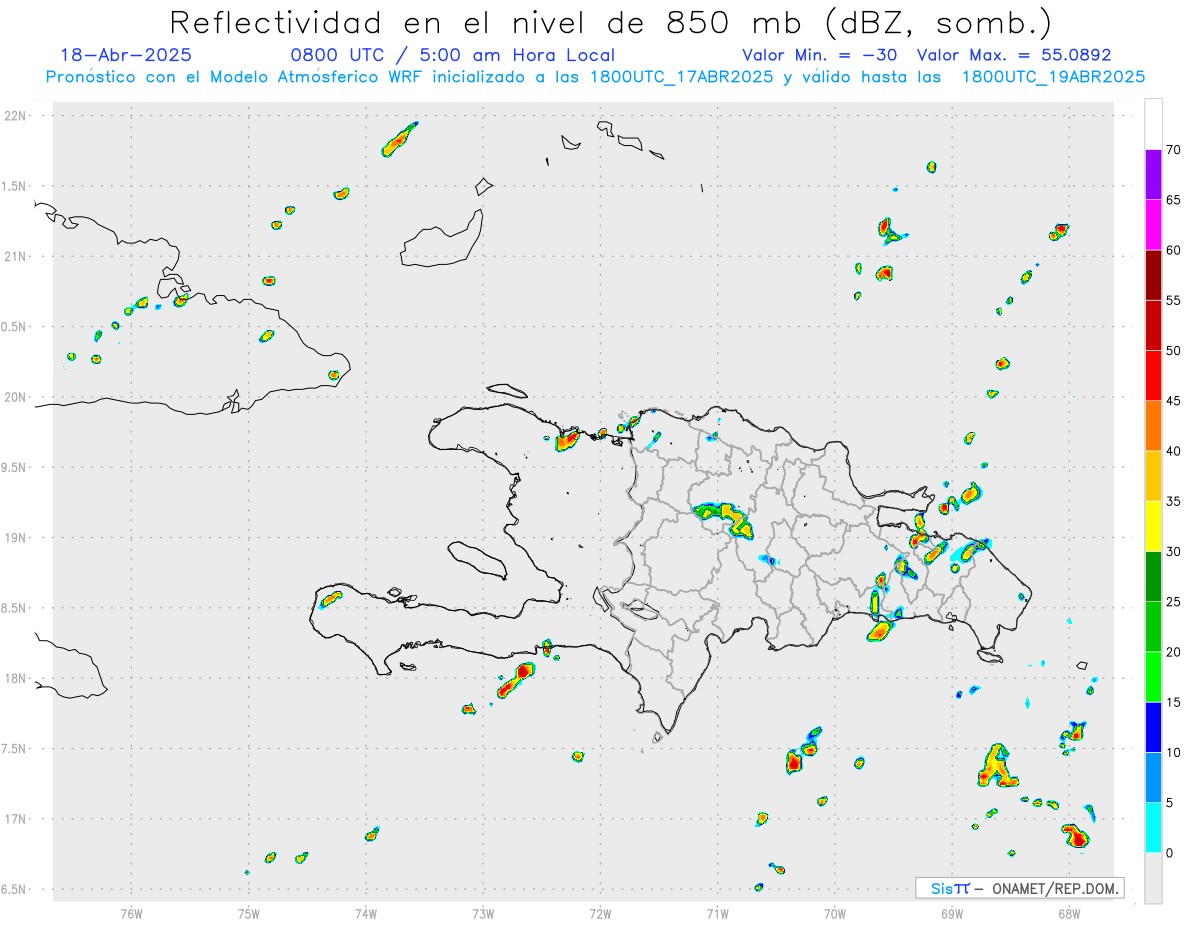Click the legend value '40'
The width and height of the screenshot is (1200, 927).
click(x=1174, y=451)
